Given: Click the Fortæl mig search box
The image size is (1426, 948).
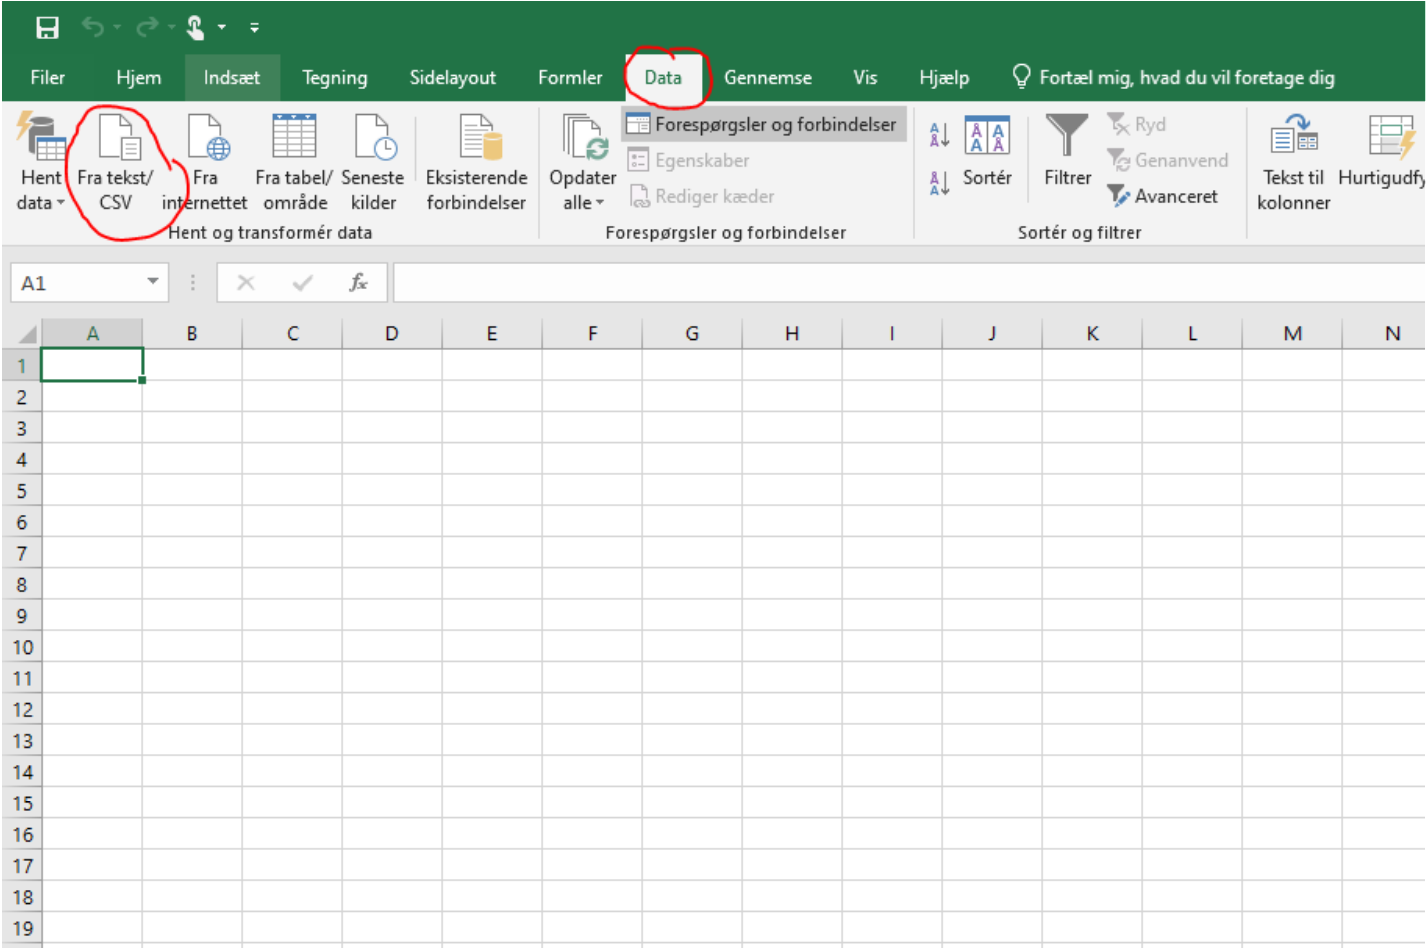Looking at the screenshot, I should pyautogui.click(x=1174, y=77).
